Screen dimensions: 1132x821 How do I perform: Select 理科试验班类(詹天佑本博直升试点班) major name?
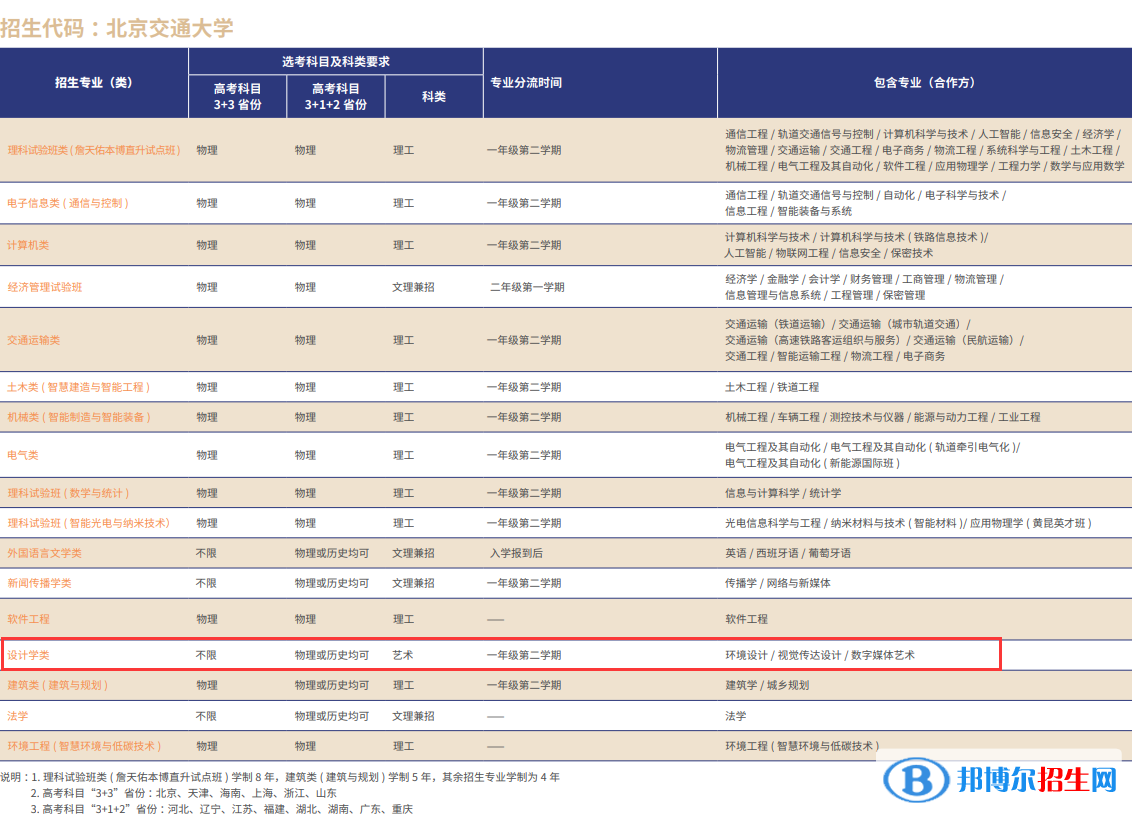(x=94, y=150)
